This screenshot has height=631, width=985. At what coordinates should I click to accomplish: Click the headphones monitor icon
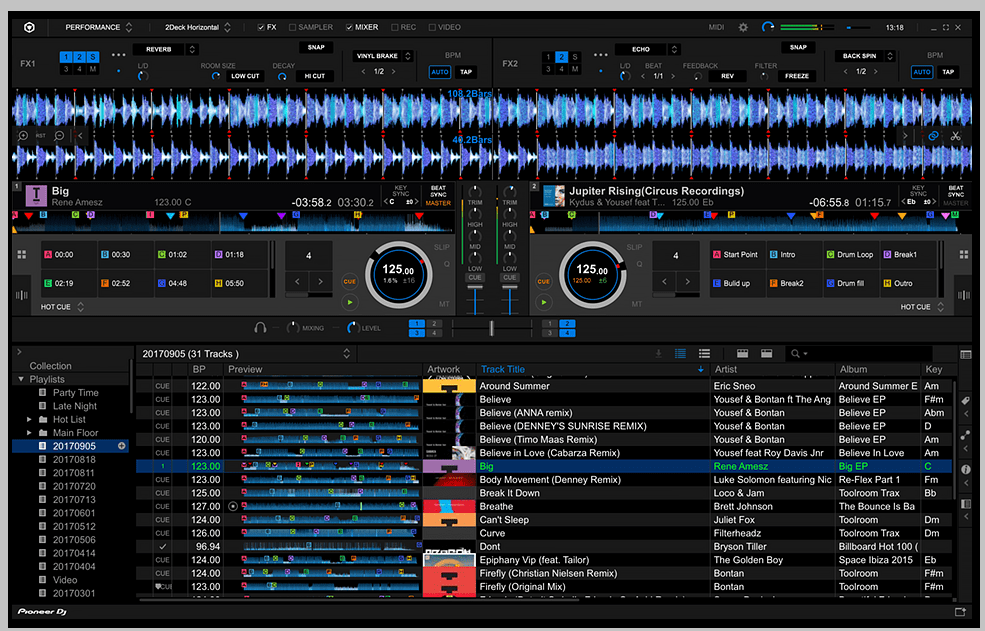260,327
